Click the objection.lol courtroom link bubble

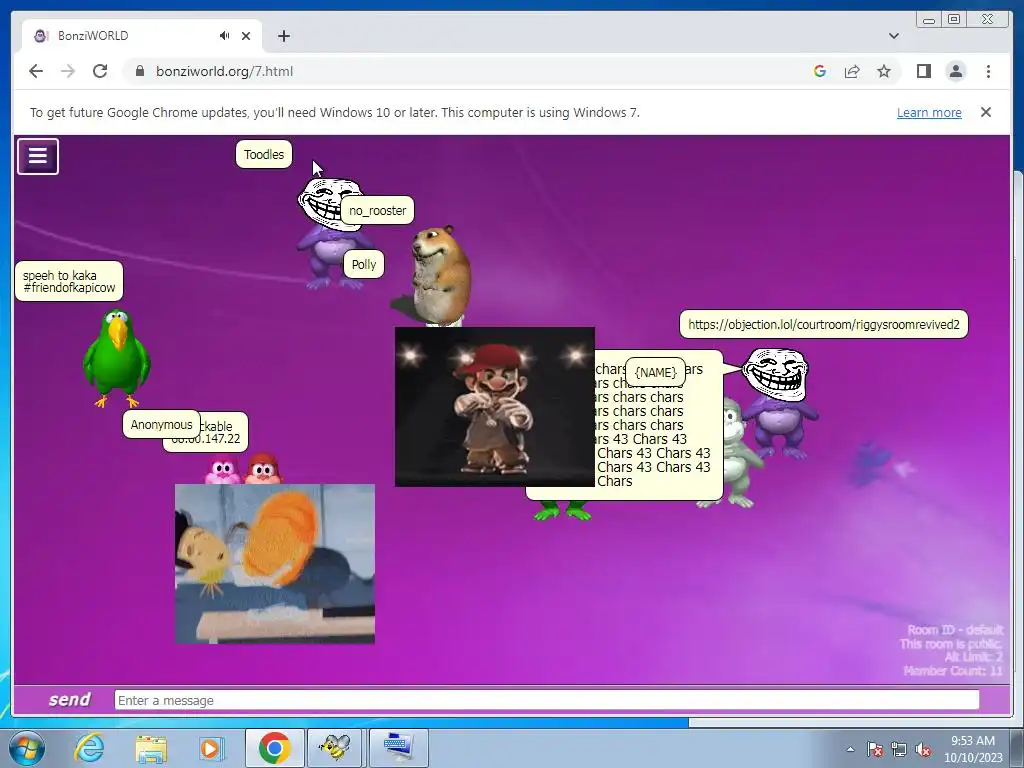824,325
